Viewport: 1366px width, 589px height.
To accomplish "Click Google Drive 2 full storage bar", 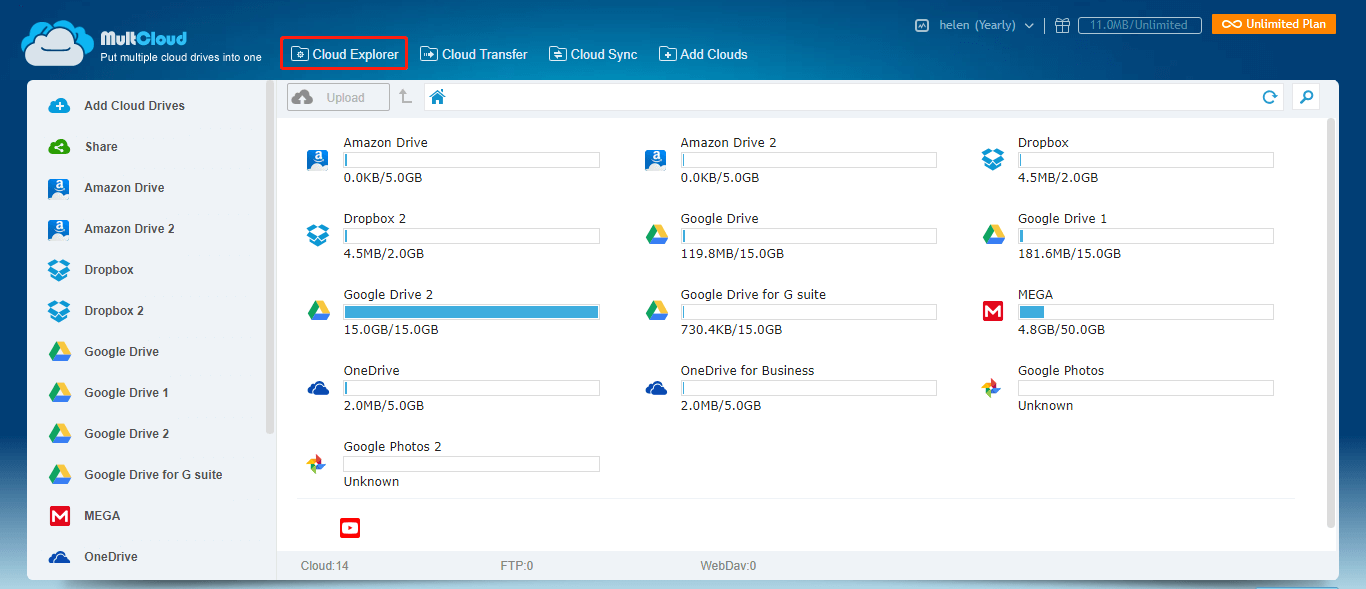I will pos(471,312).
